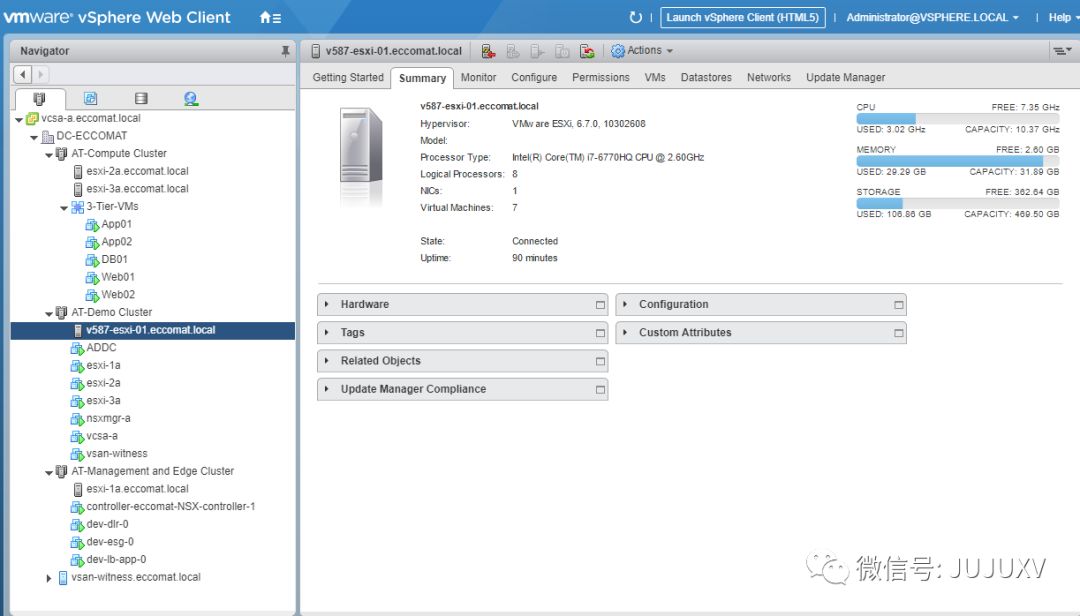Collapse the 3-Tier-VMs vApp node

point(64,207)
